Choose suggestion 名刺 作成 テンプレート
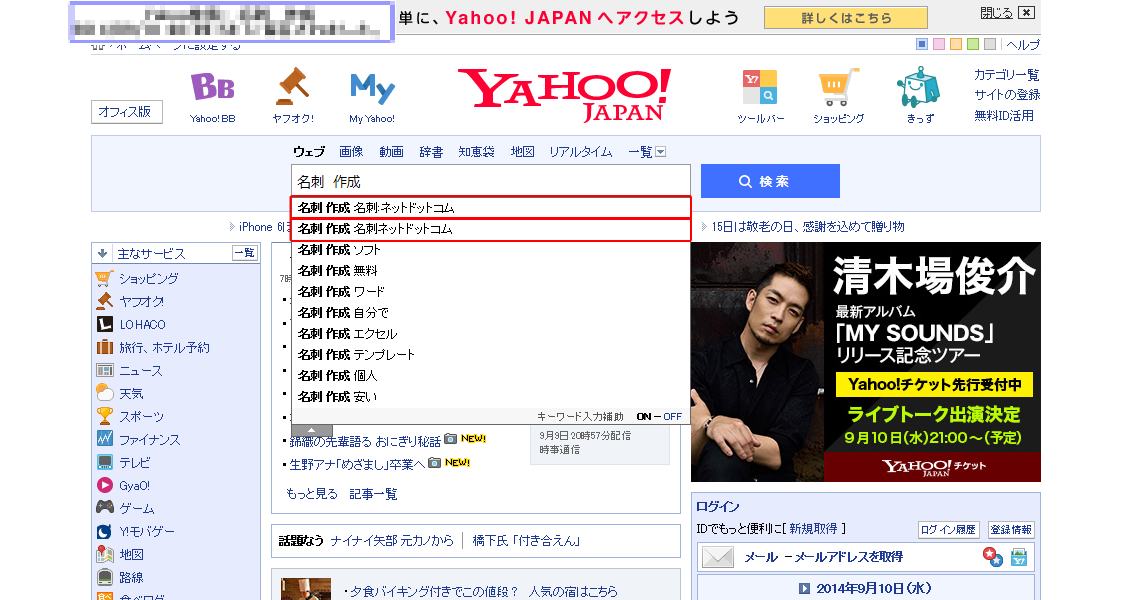Screen dimensions: 1130x600 click(x=490, y=354)
